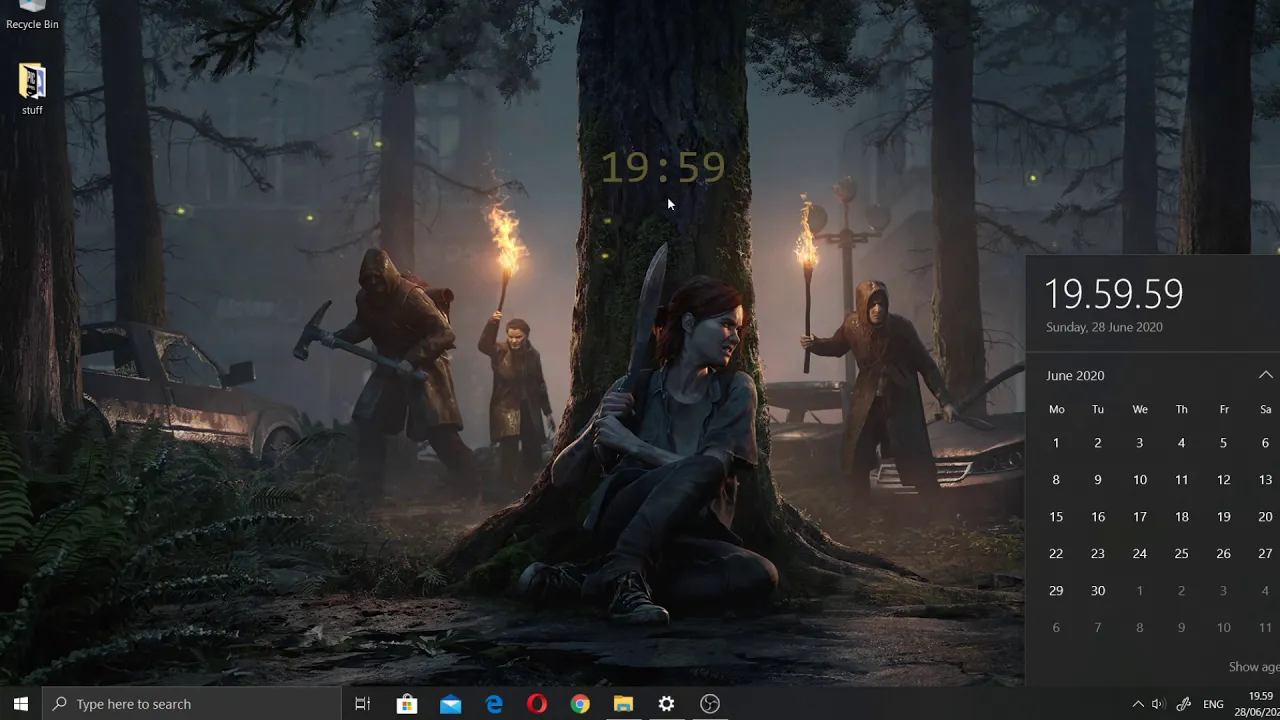Viewport: 1280px width, 720px height.
Task: Select June 22 in the calendar
Action: (1056, 554)
